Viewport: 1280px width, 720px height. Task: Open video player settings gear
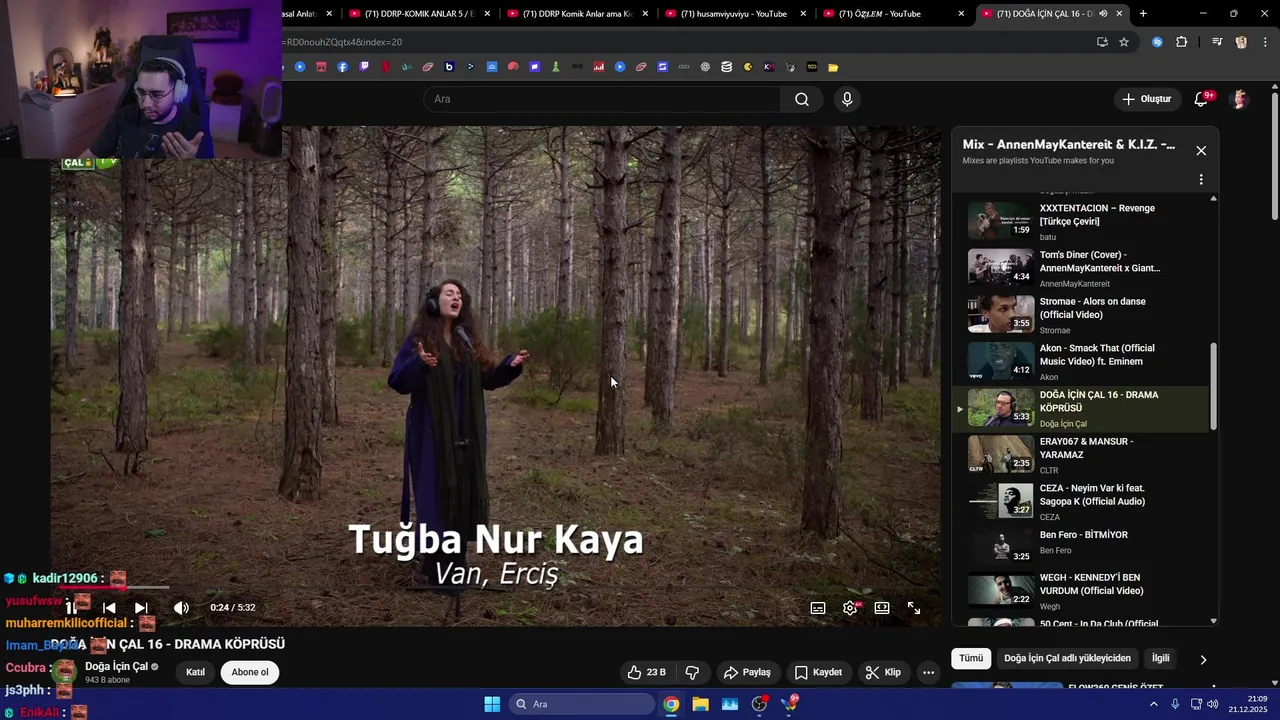(850, 608)
